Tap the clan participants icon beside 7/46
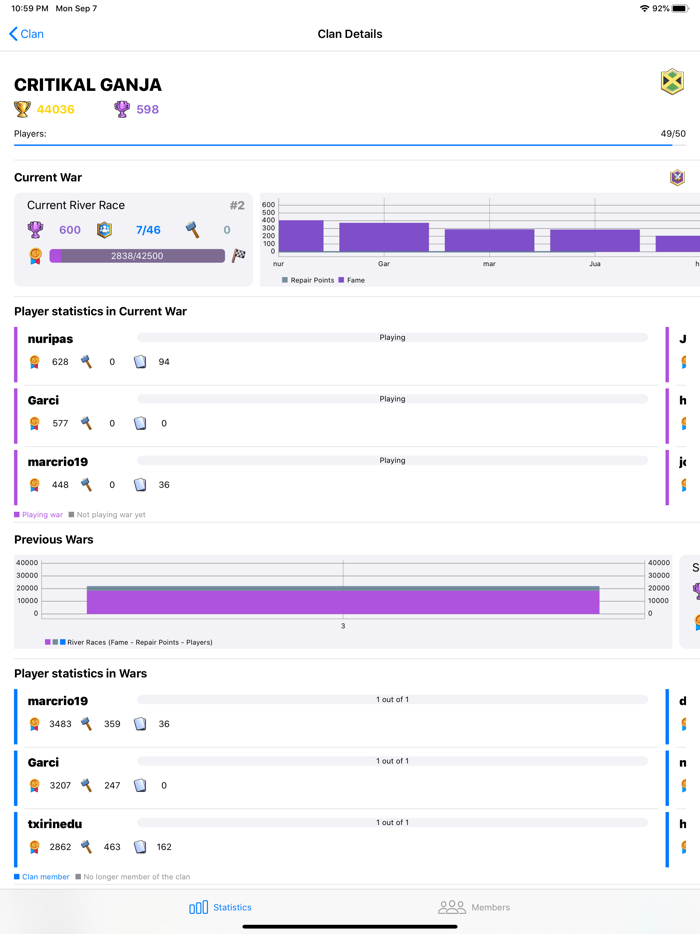This screenshot has width=700, height=934. [x=104, y=230]
